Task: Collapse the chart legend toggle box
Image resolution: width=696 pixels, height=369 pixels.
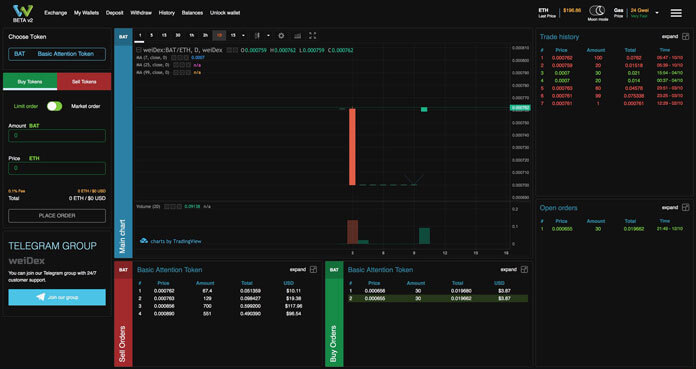Action: pyautogui.click(x=139, y=50)
